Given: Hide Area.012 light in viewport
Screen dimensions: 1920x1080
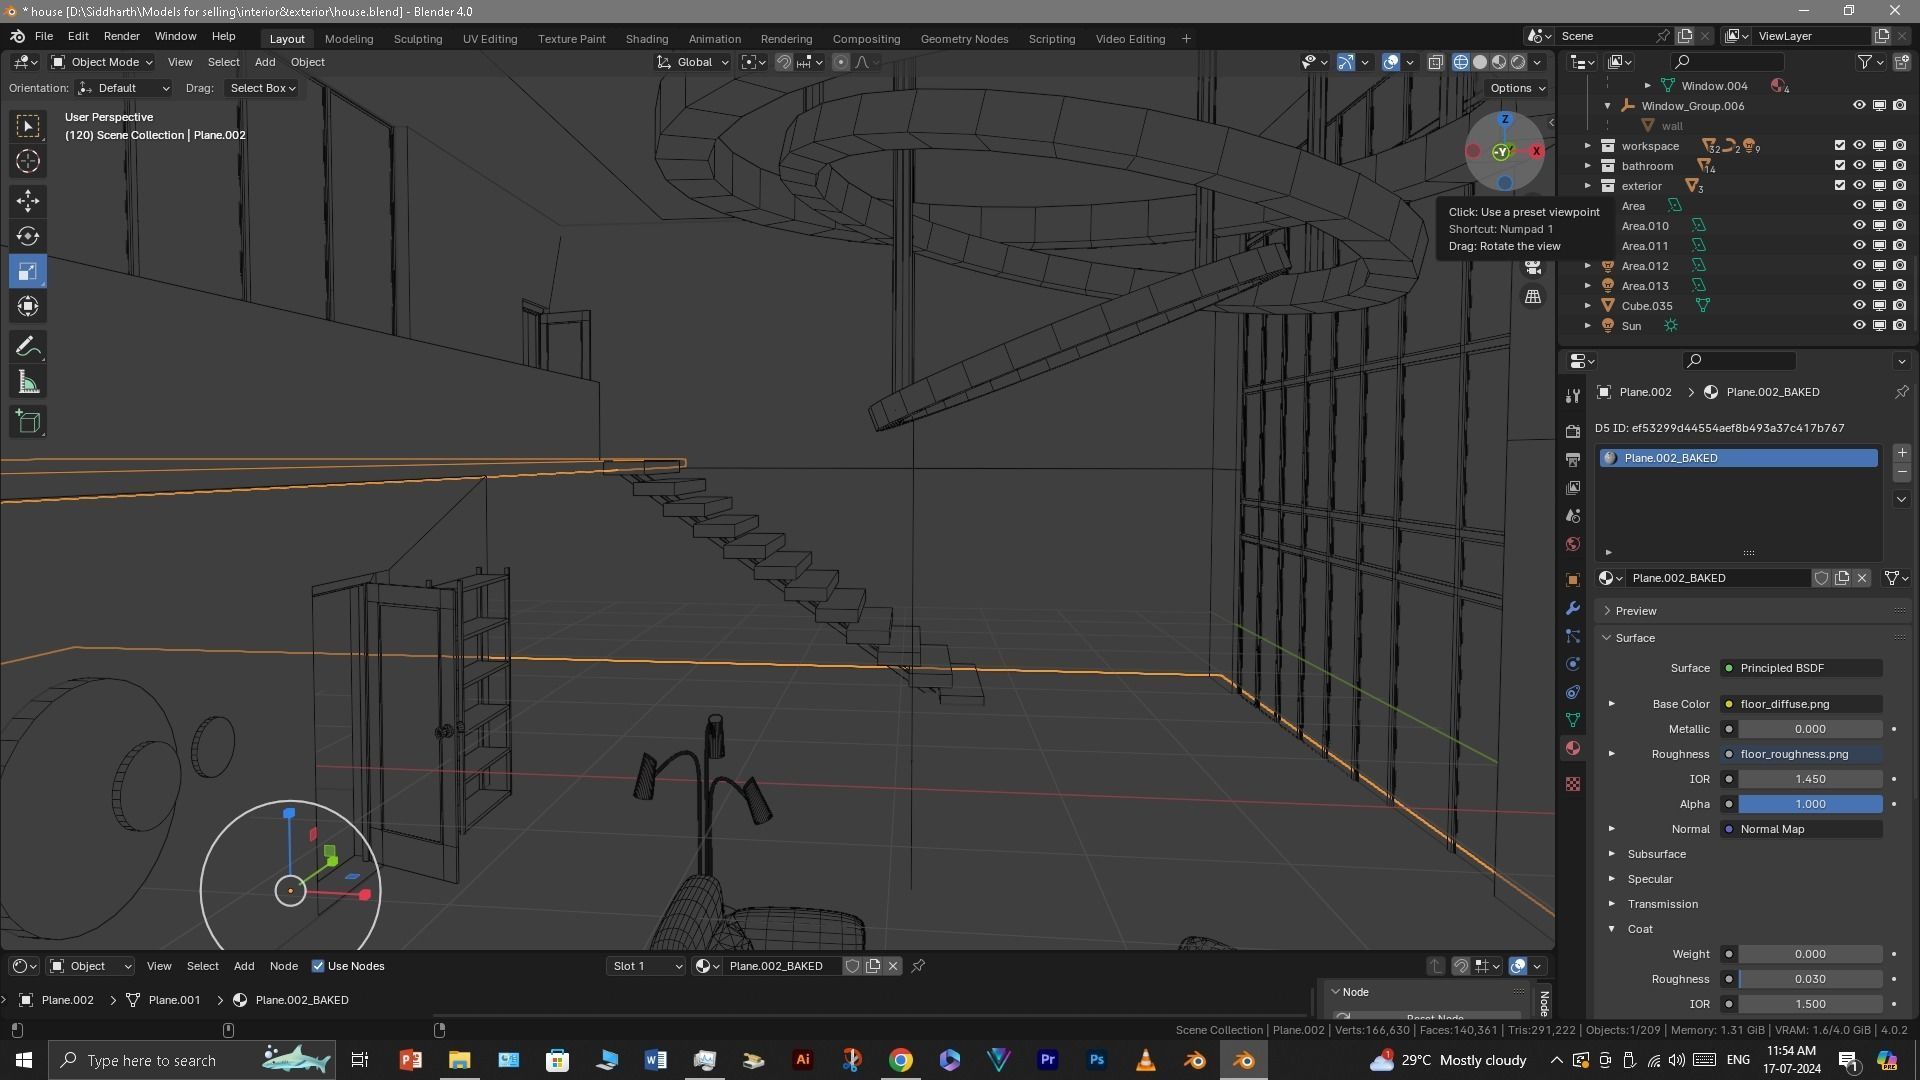Looking at the screenshot, I should [x=1859, y=266].
